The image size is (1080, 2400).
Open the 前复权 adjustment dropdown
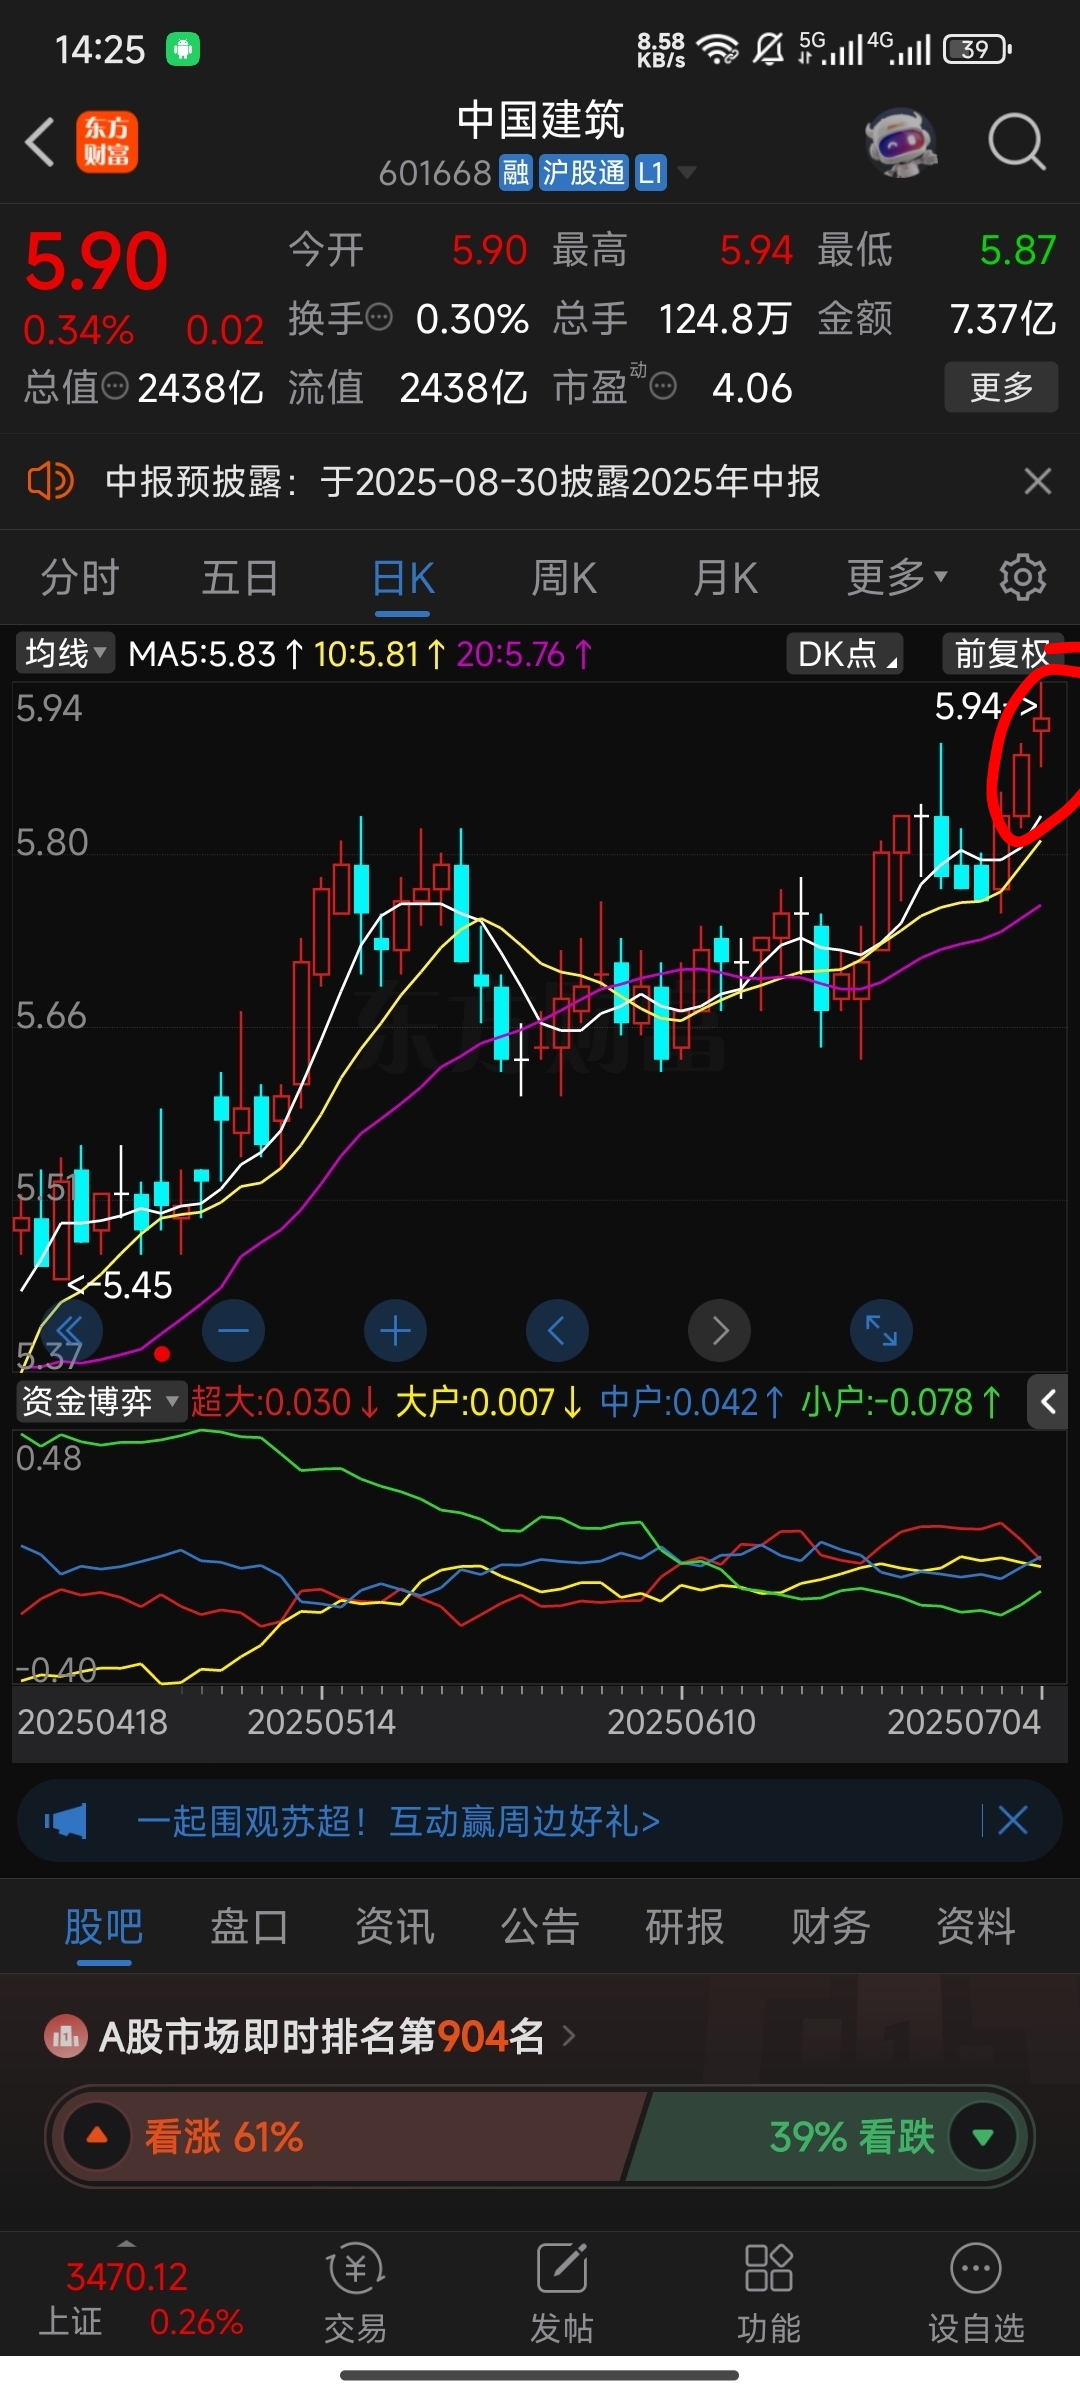click(1003, 654)
